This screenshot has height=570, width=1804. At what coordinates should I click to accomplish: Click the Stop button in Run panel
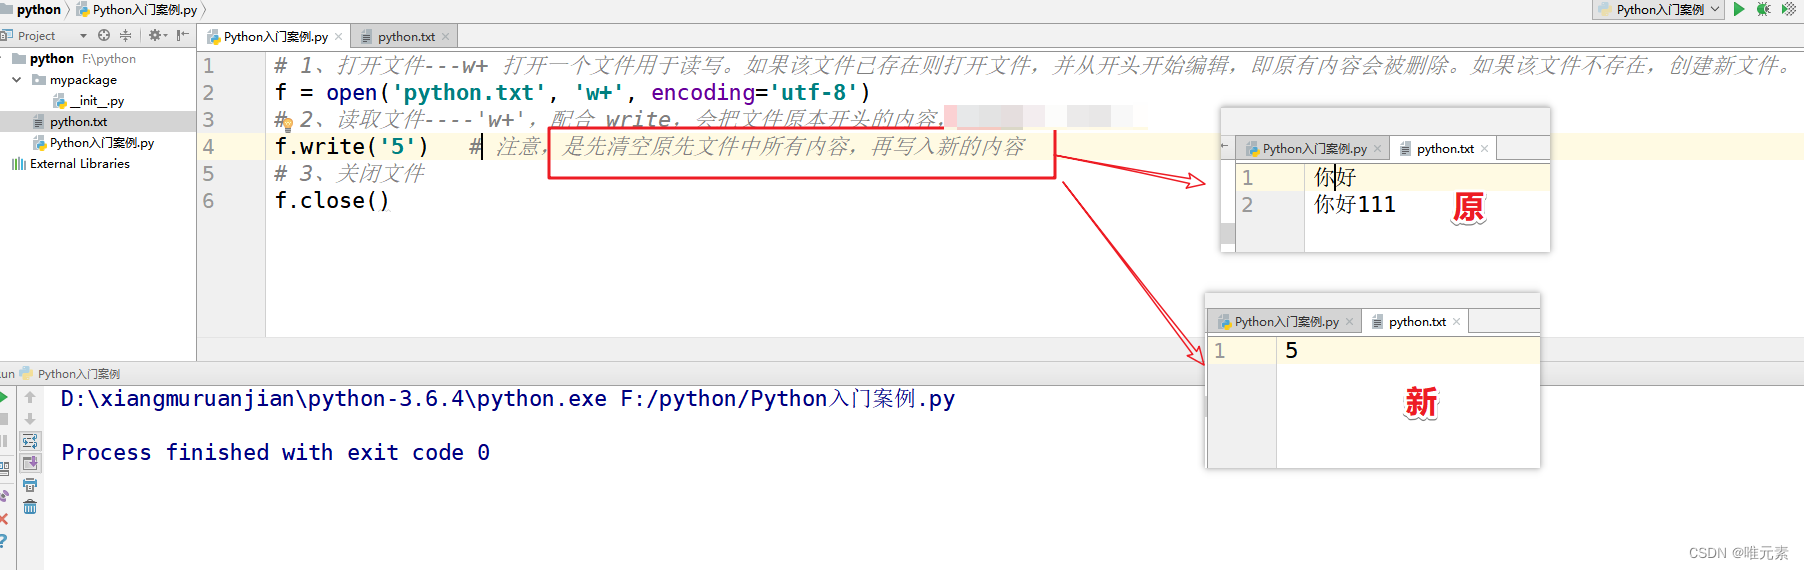(4, 419)
